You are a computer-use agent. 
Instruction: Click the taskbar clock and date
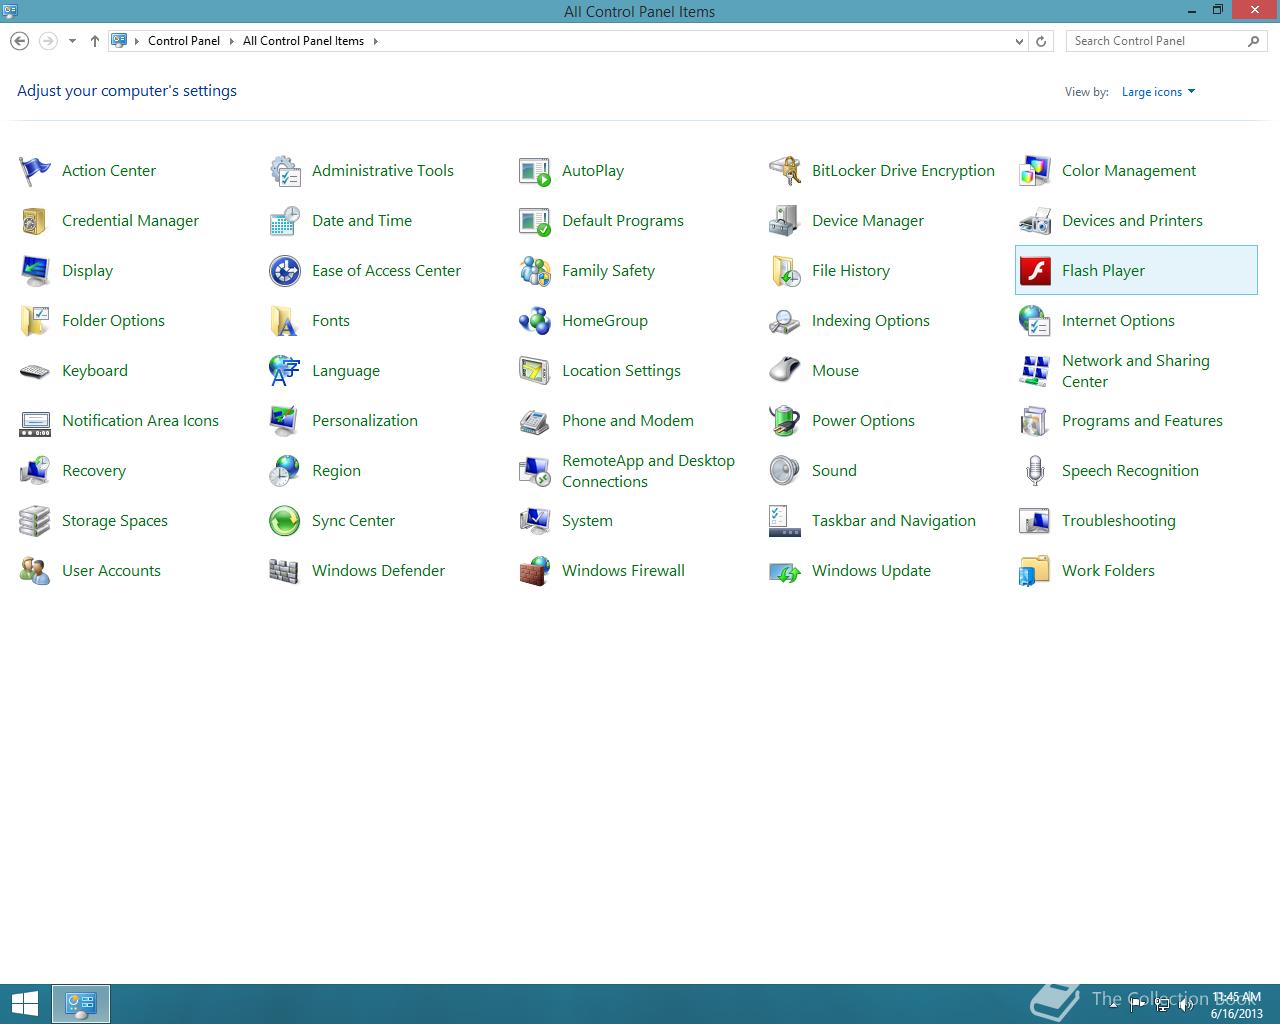[x=1237, y=1005]
